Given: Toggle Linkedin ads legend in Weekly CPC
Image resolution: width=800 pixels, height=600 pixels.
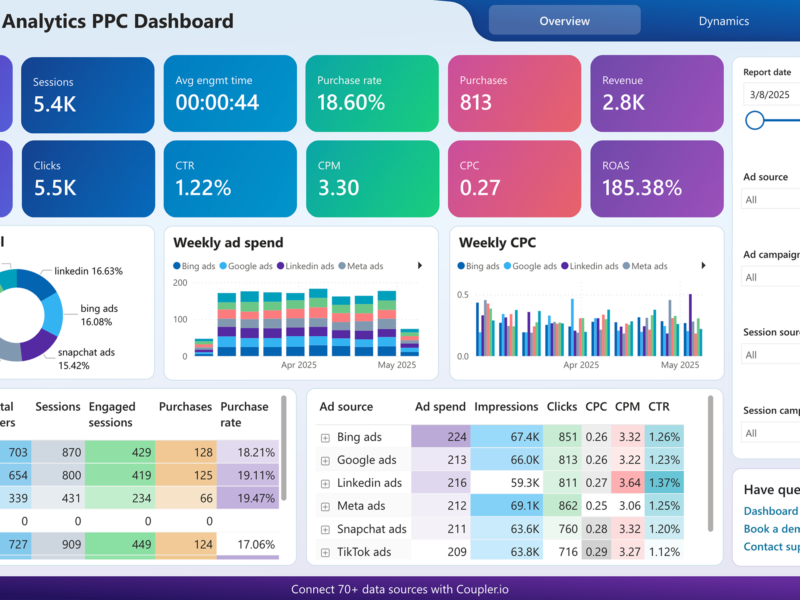Looking at the screenshot, I should point(590,266).
